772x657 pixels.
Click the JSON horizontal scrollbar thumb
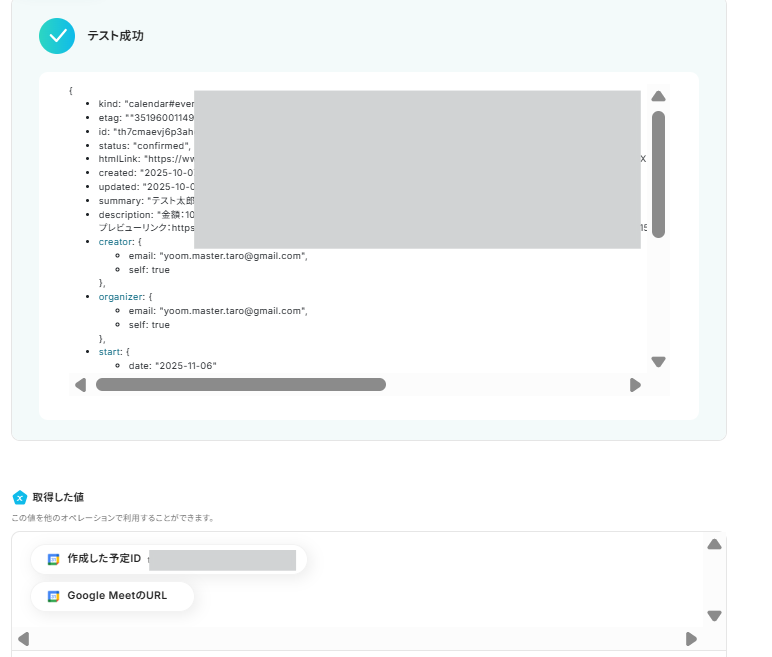[241, 385]
